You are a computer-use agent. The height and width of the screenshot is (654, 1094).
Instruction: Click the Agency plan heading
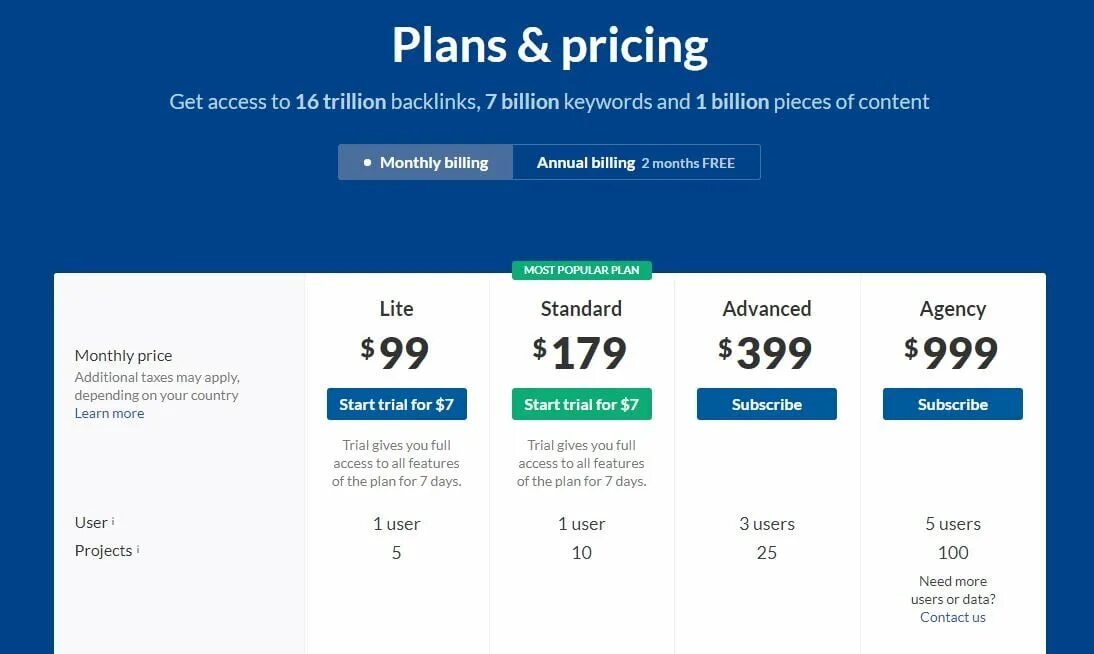coord(952,309)
